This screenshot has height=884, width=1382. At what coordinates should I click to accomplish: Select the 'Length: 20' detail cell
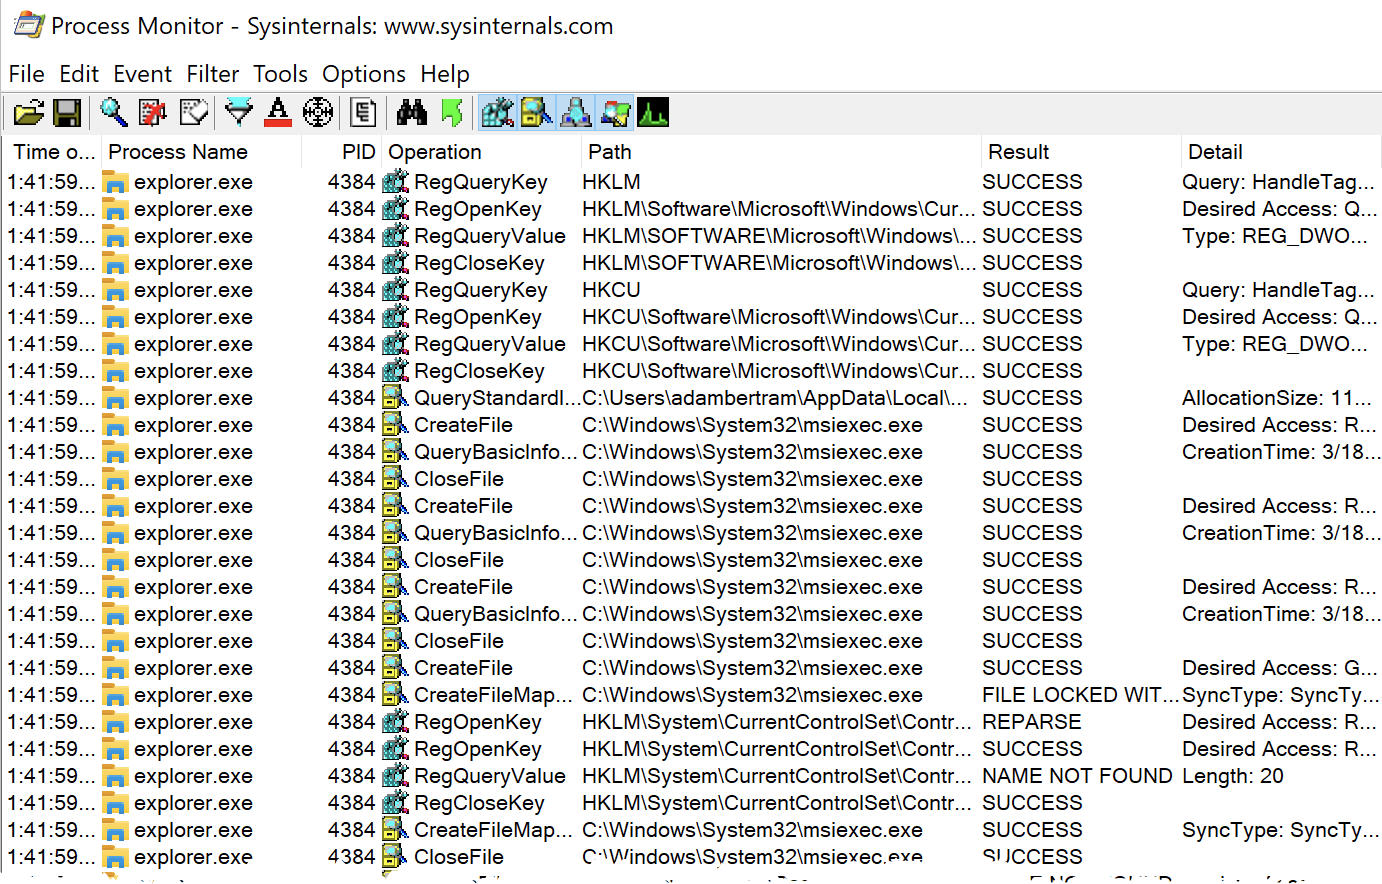tap(1233, 776)
